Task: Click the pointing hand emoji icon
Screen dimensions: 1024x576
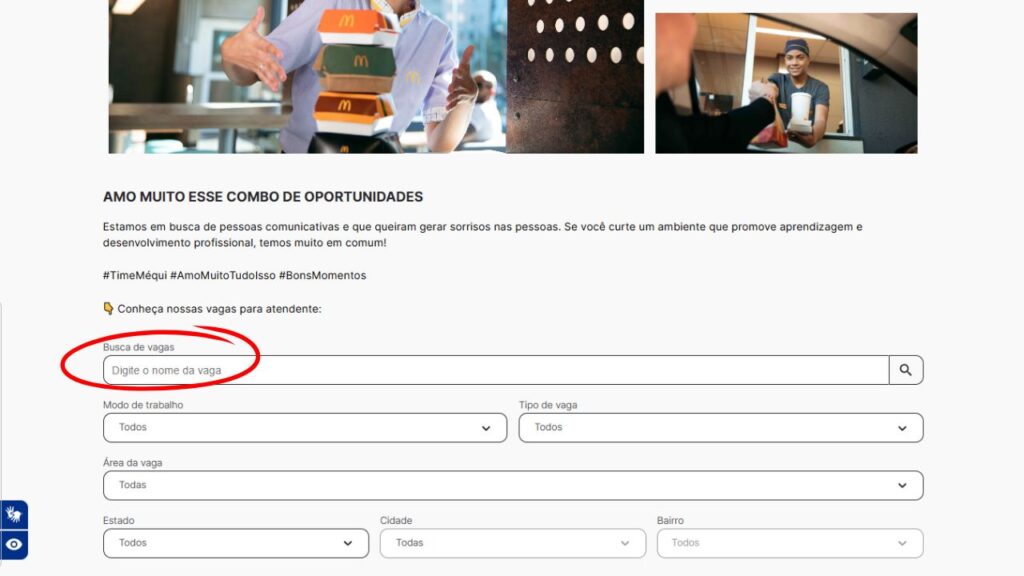Action: (x=108, y=308)
